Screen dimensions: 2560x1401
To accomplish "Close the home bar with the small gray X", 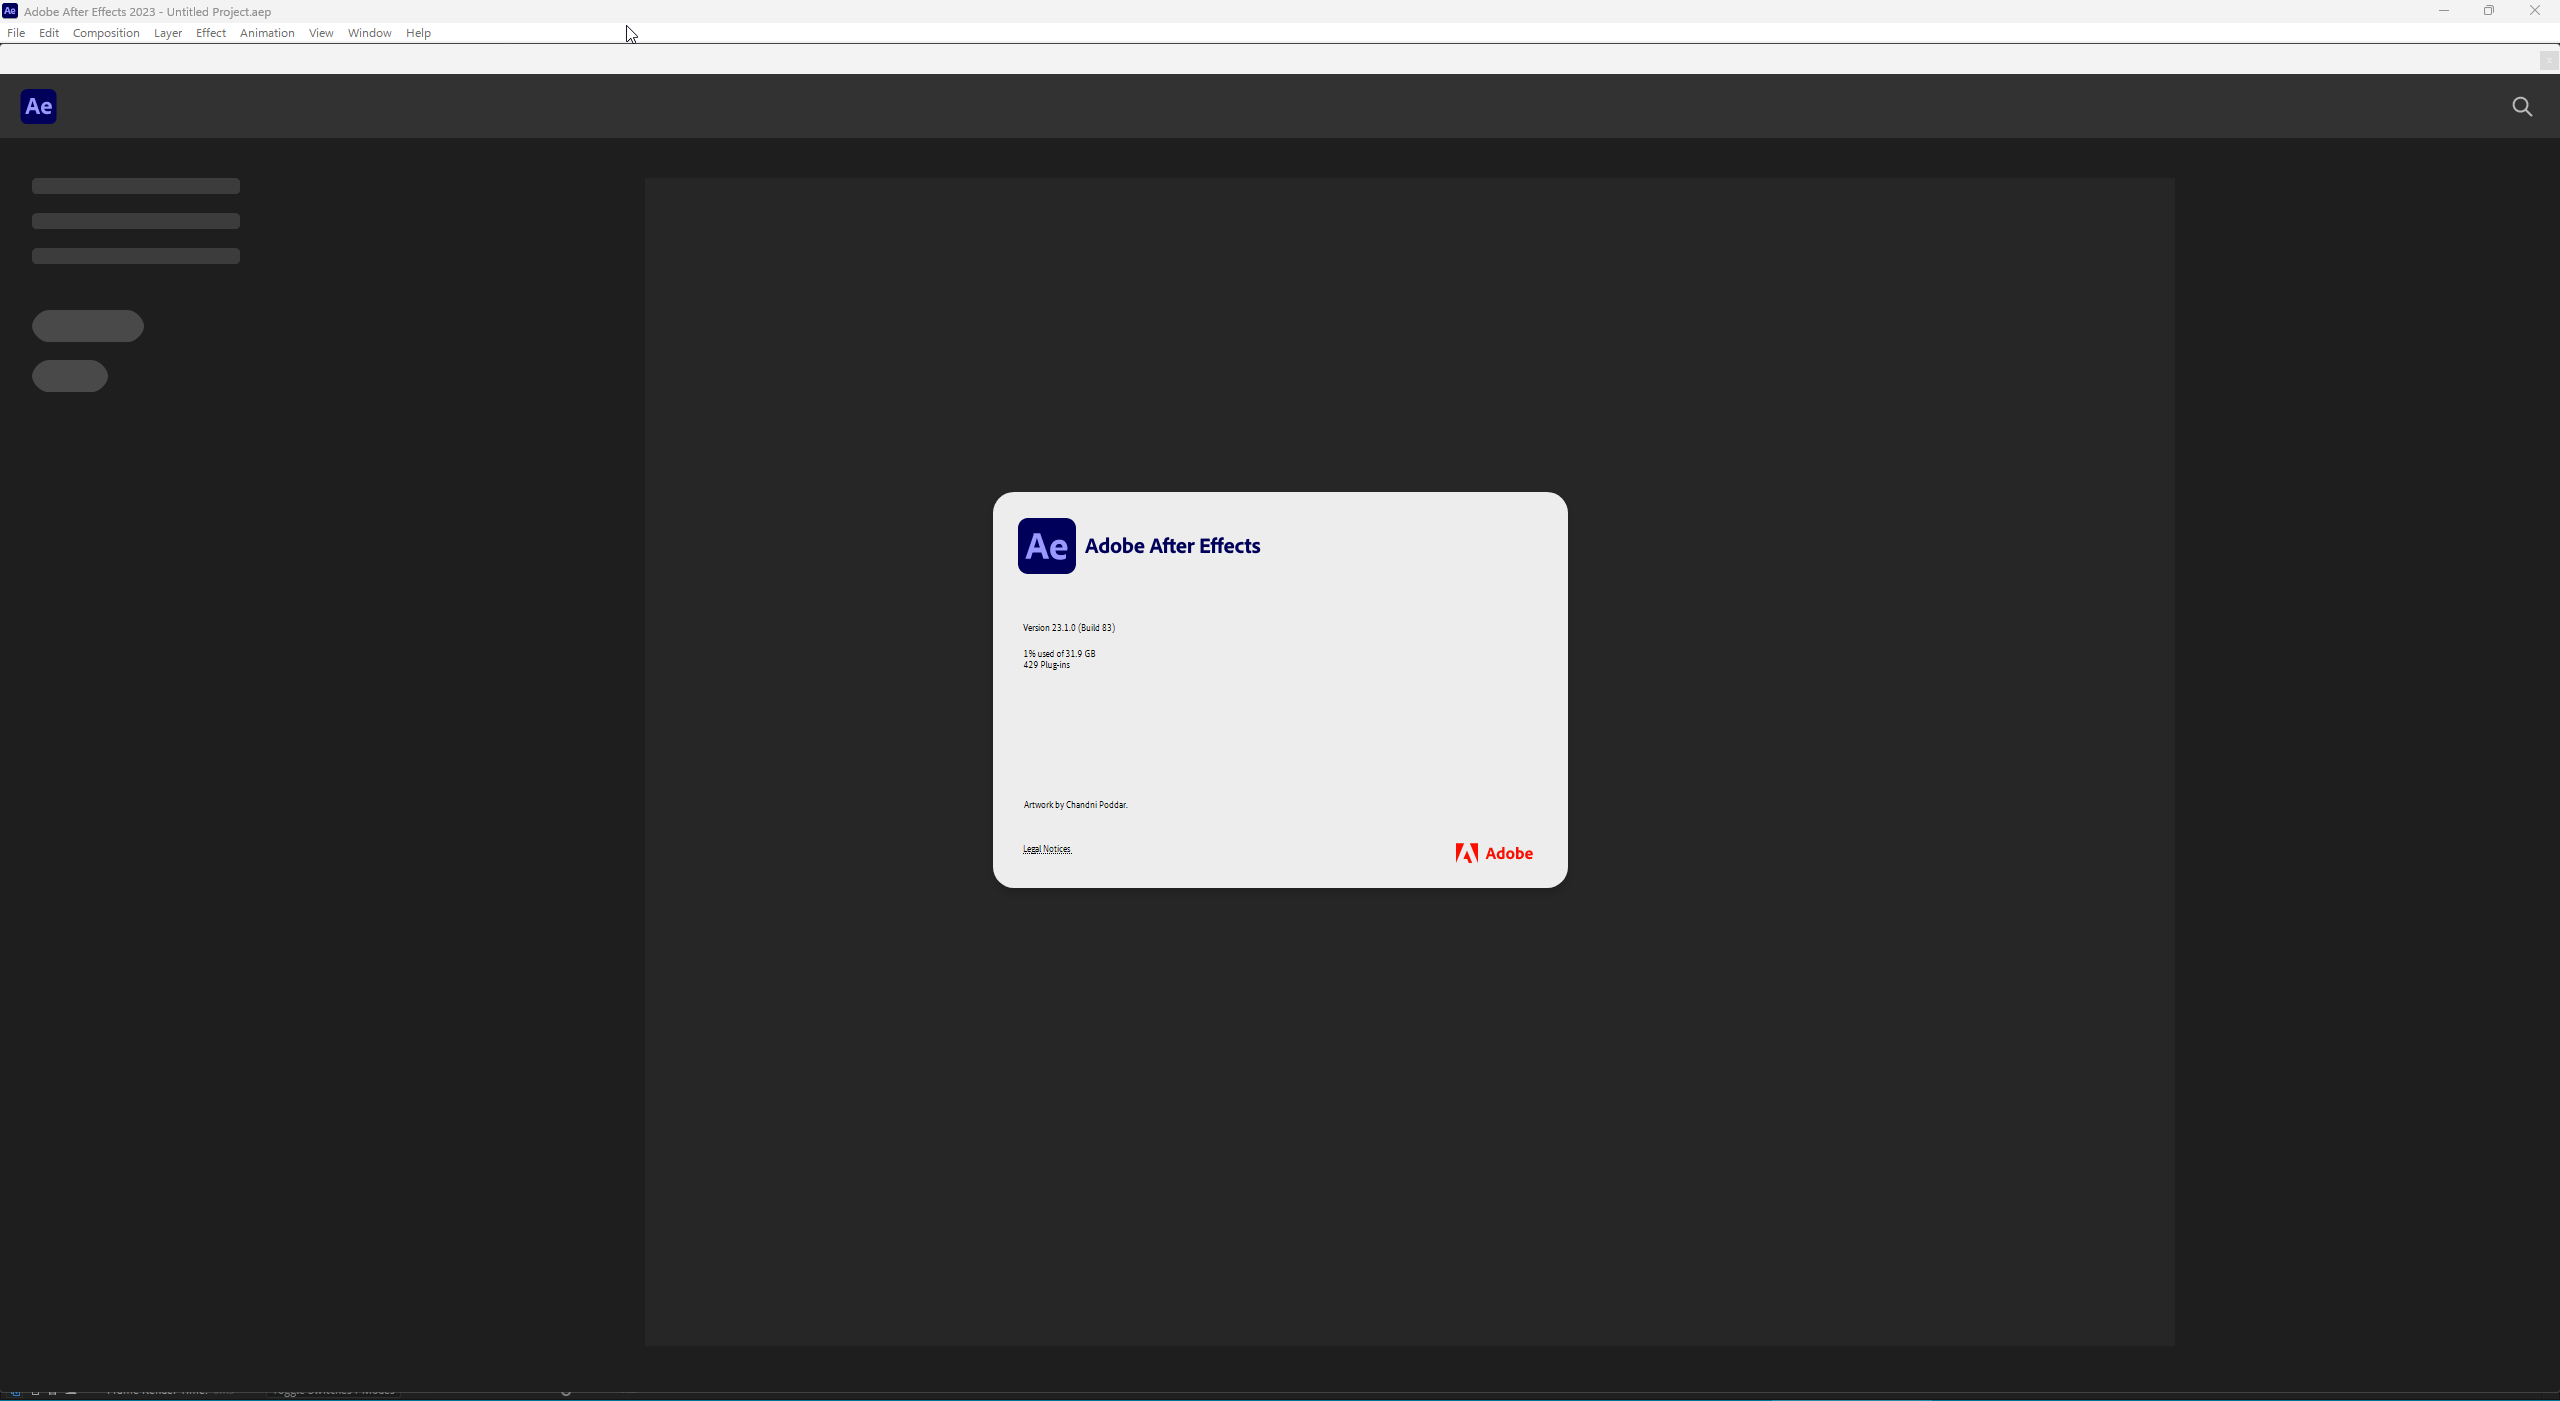I will click(x=2548, y=61).
